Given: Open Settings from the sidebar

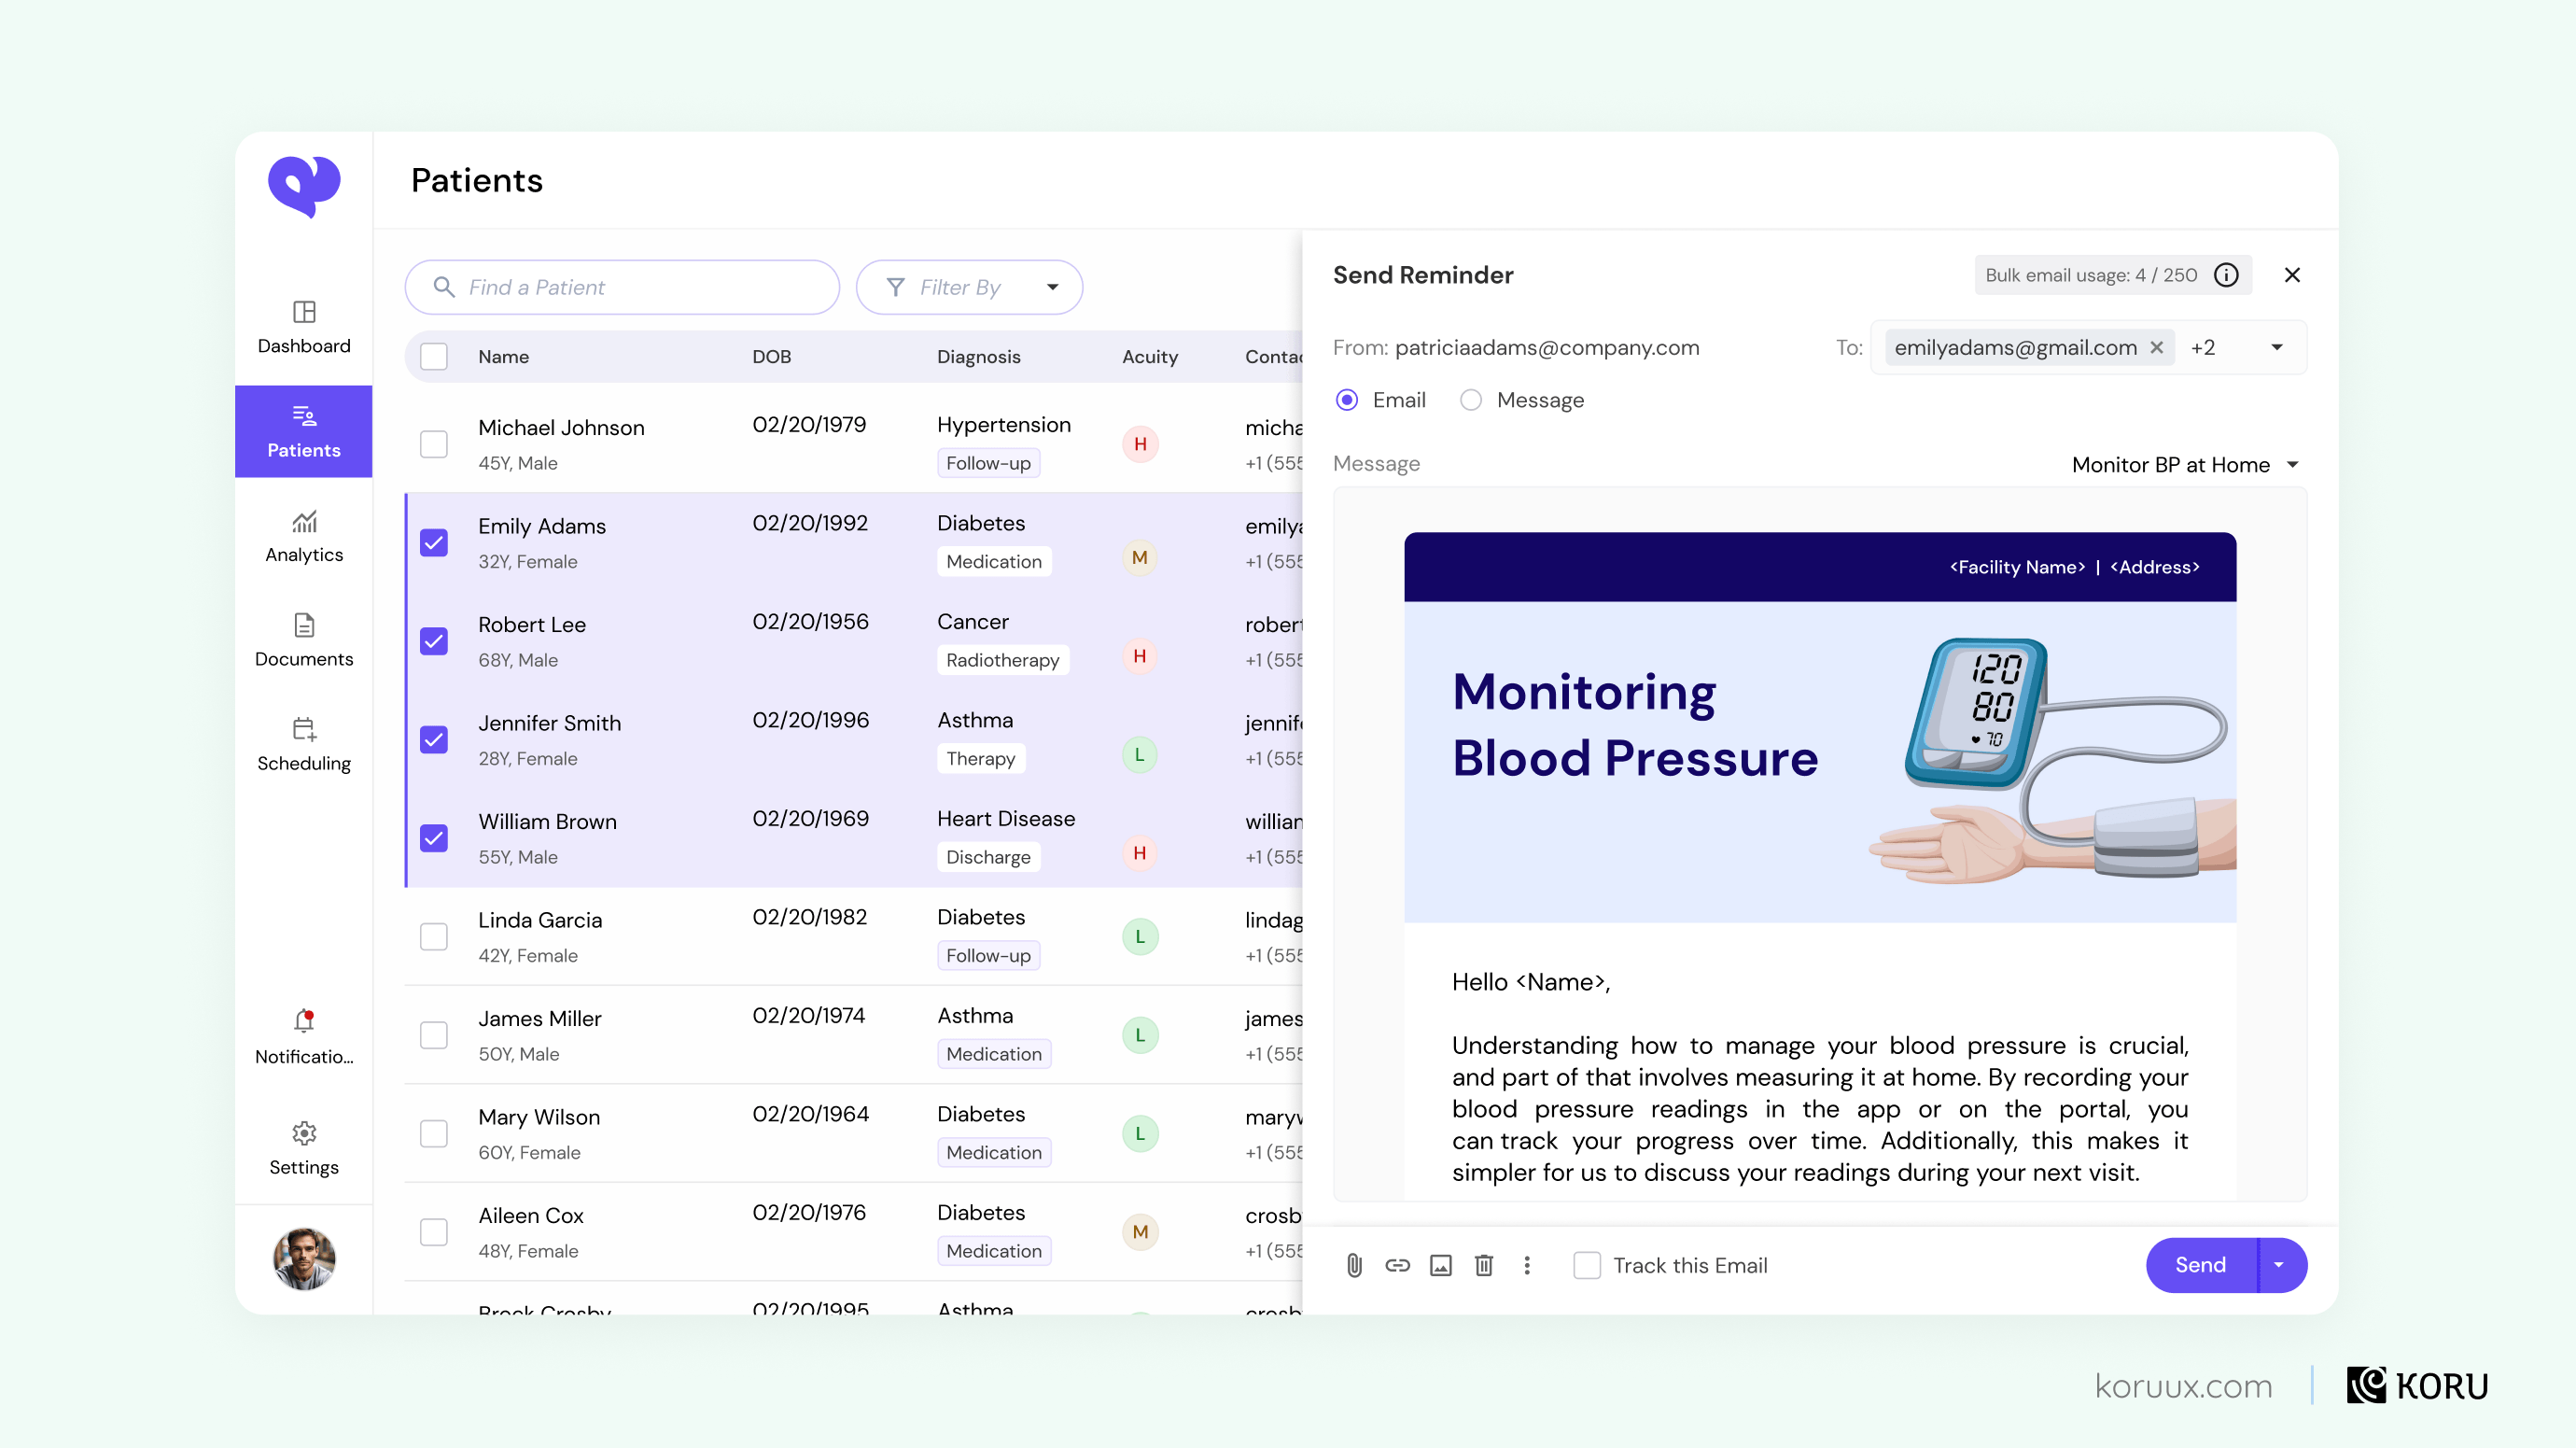Looking at the screenshot, I should point(303,1148).
